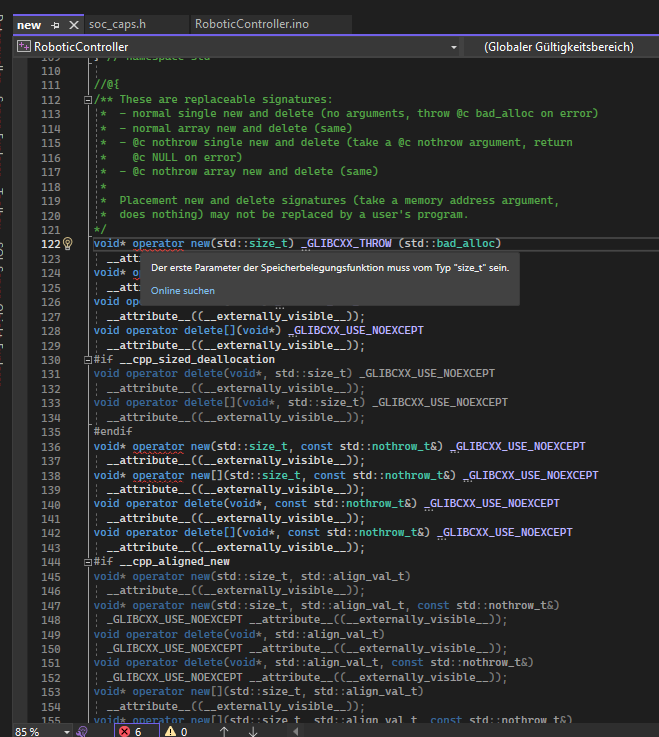Click the yellow warning count indicator
Viewport: 659px width, 737px height.
click(x=177, y=731)
